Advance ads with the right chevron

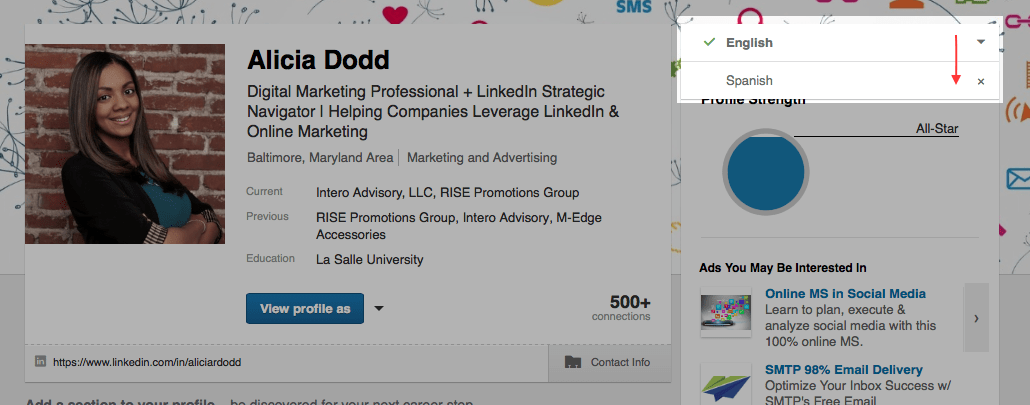click(976, 318)
